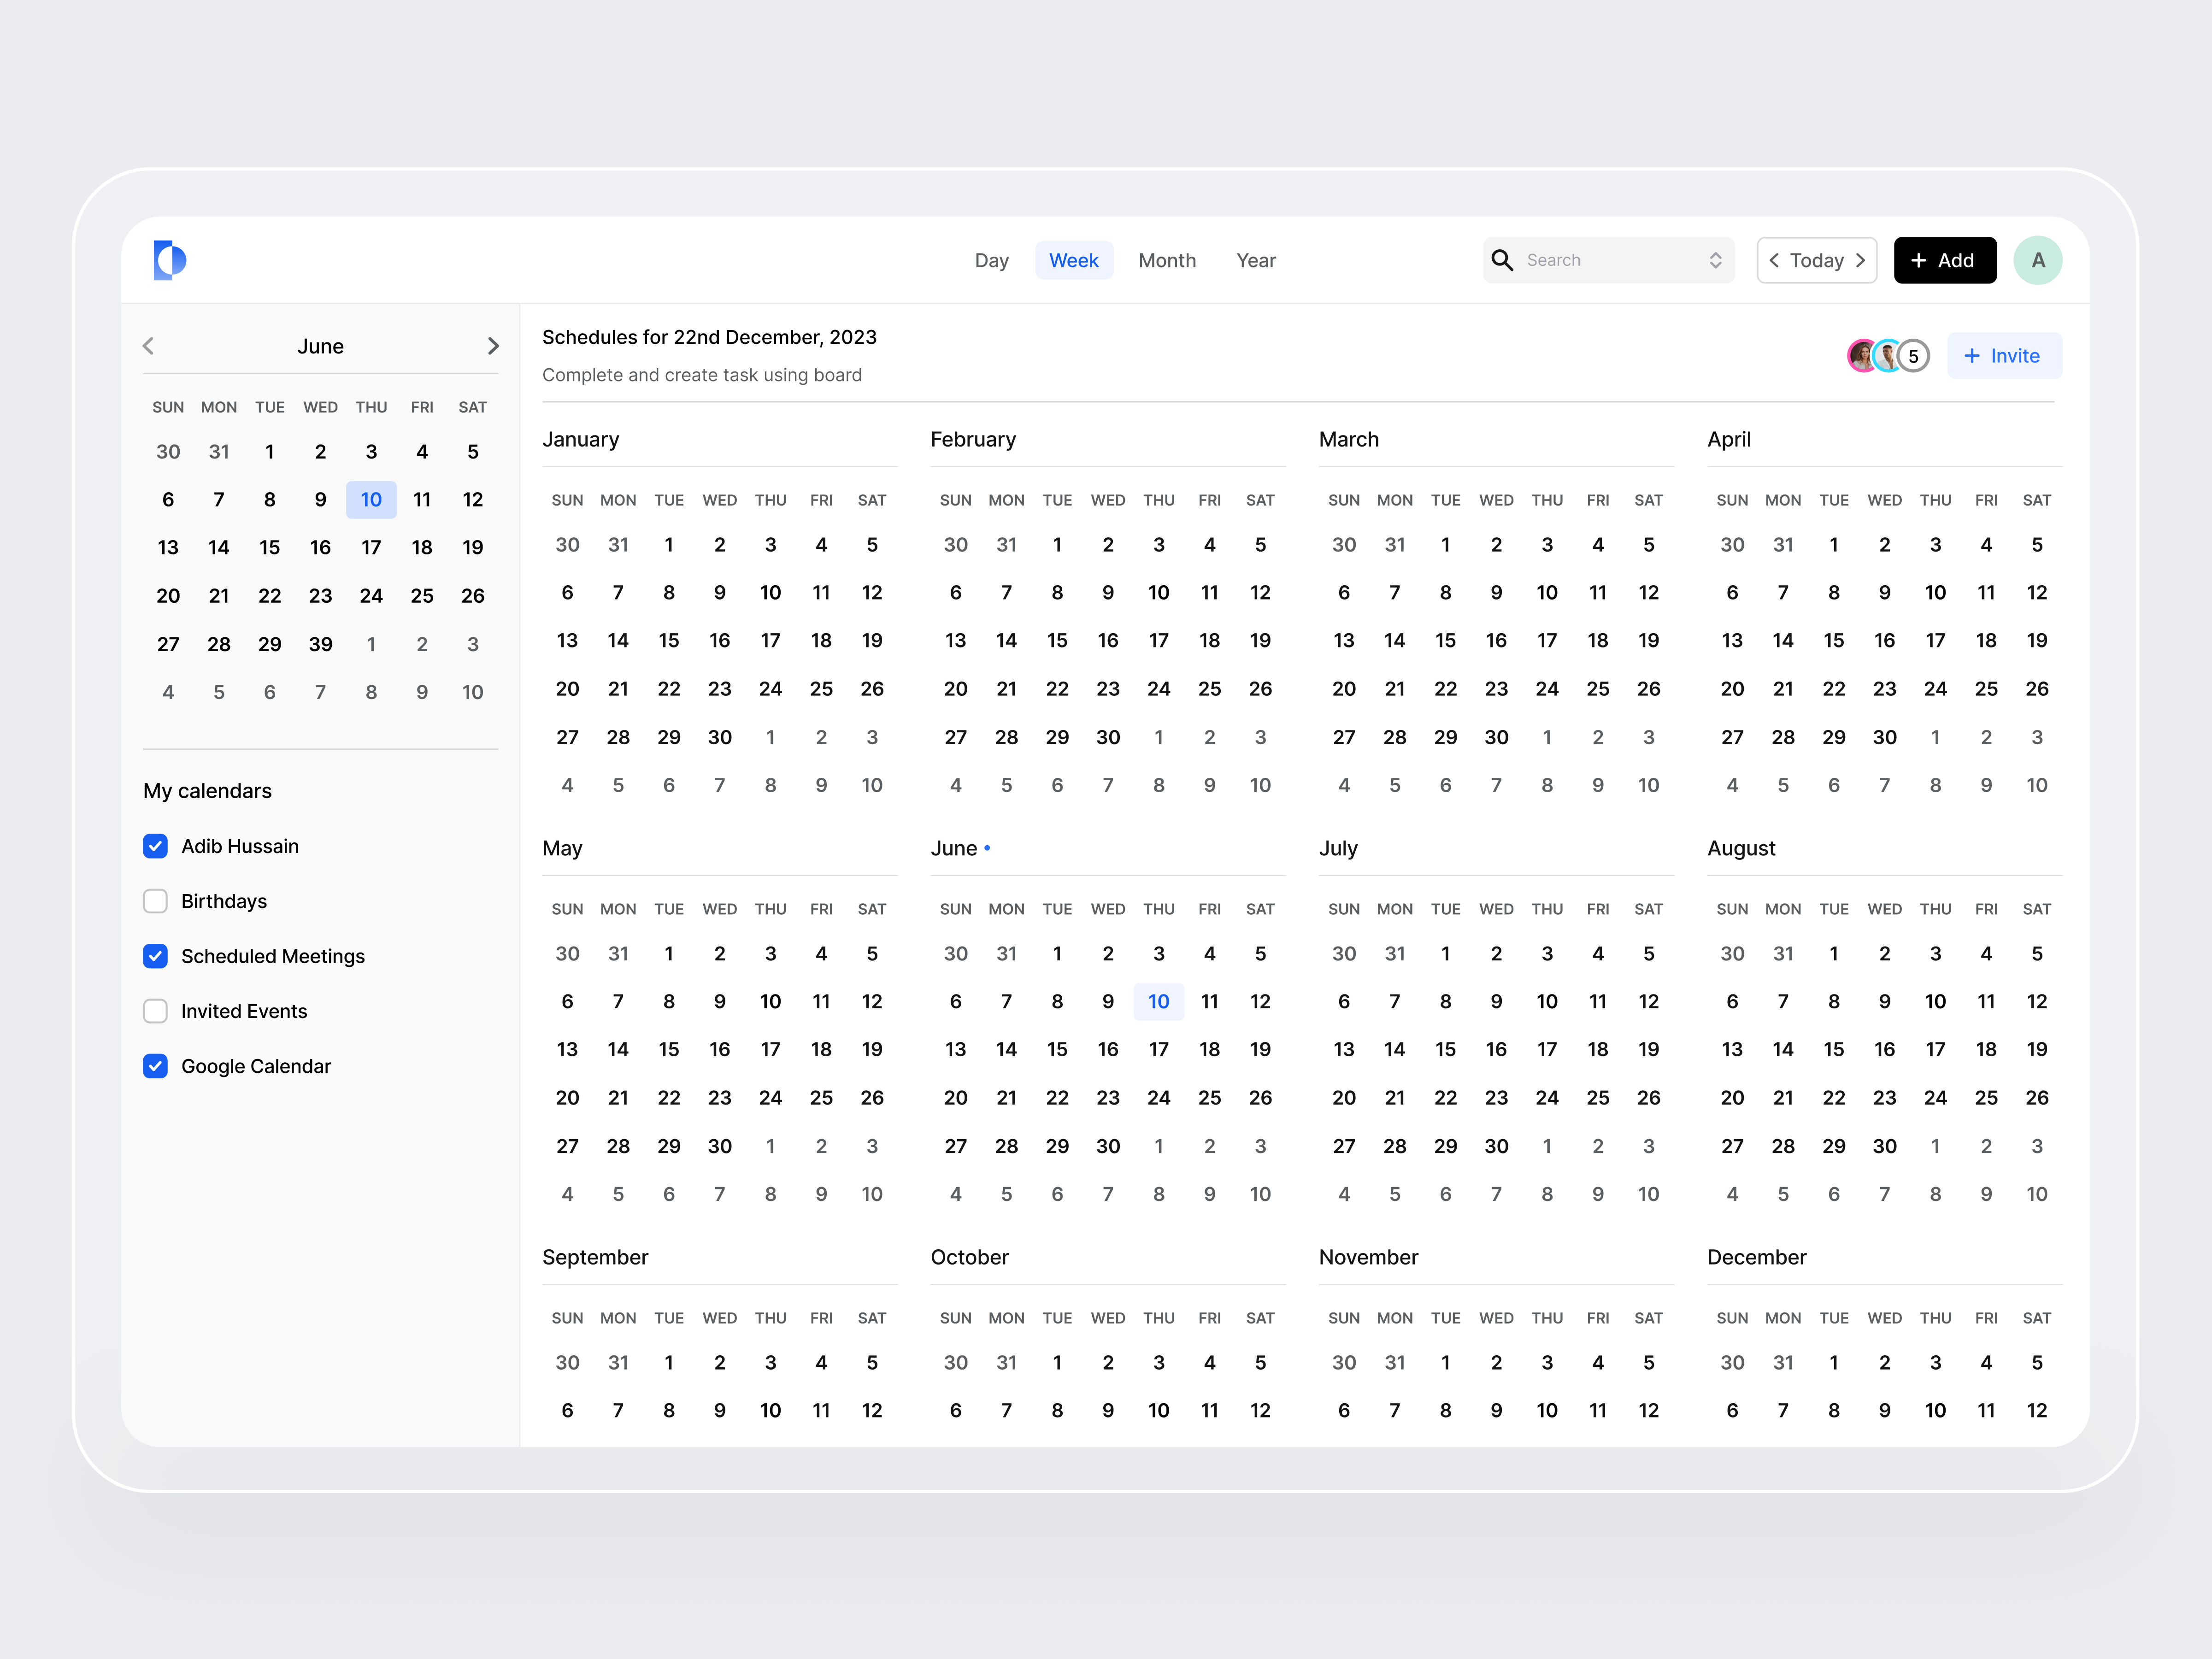Click the search magnifier icon

click(x=1502, y=260)
